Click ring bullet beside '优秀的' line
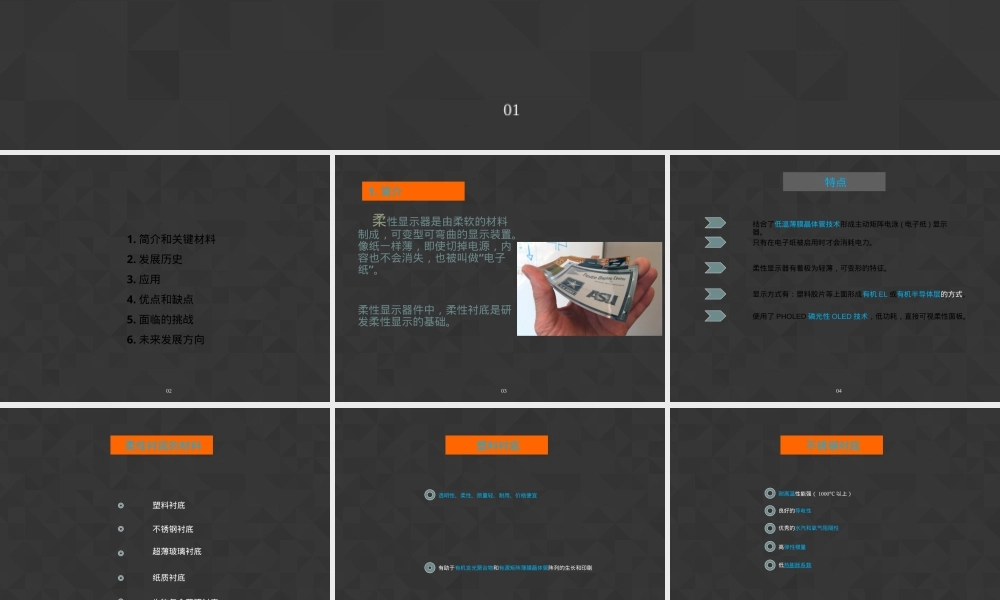1000x600 pixels. 770,528
